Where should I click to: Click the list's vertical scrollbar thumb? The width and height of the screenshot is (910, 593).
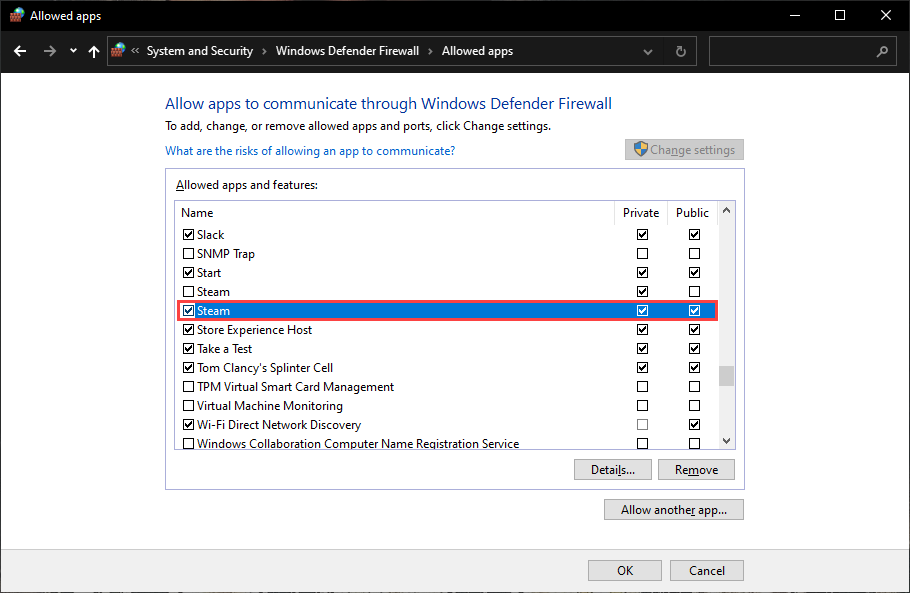727,375
